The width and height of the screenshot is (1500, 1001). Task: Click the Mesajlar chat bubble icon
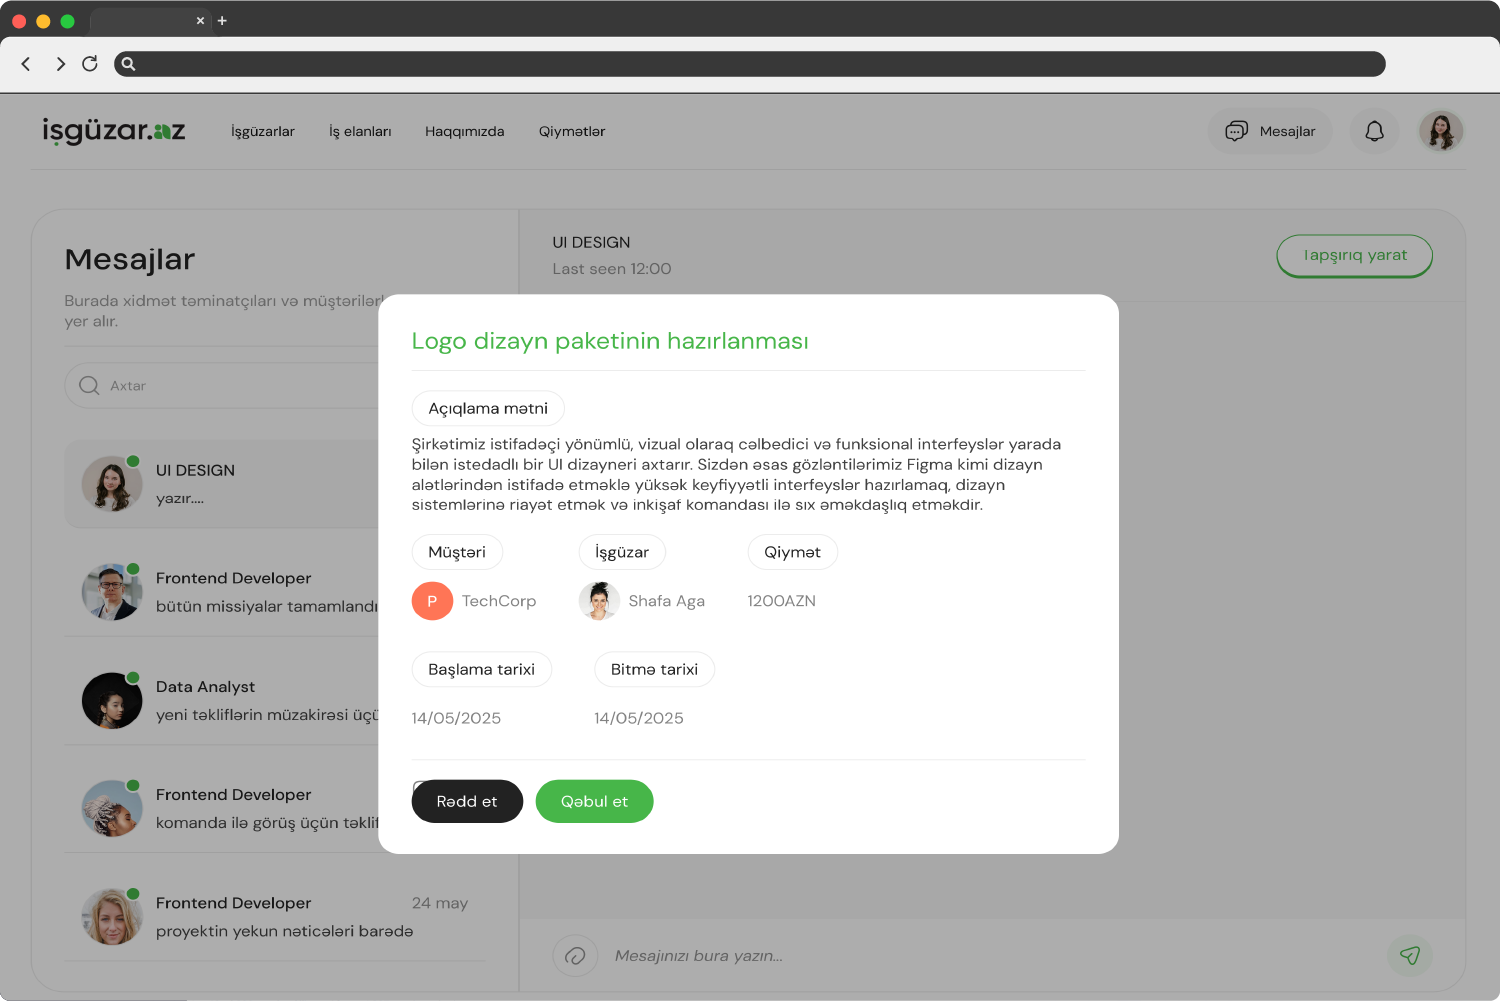point(1238,131)
